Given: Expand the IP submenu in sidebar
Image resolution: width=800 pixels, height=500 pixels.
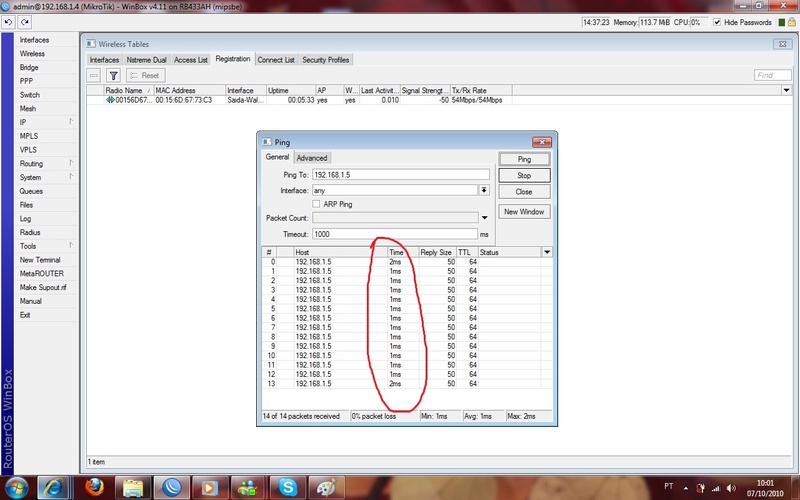Looking at the screenshot, I should (71, 121).
